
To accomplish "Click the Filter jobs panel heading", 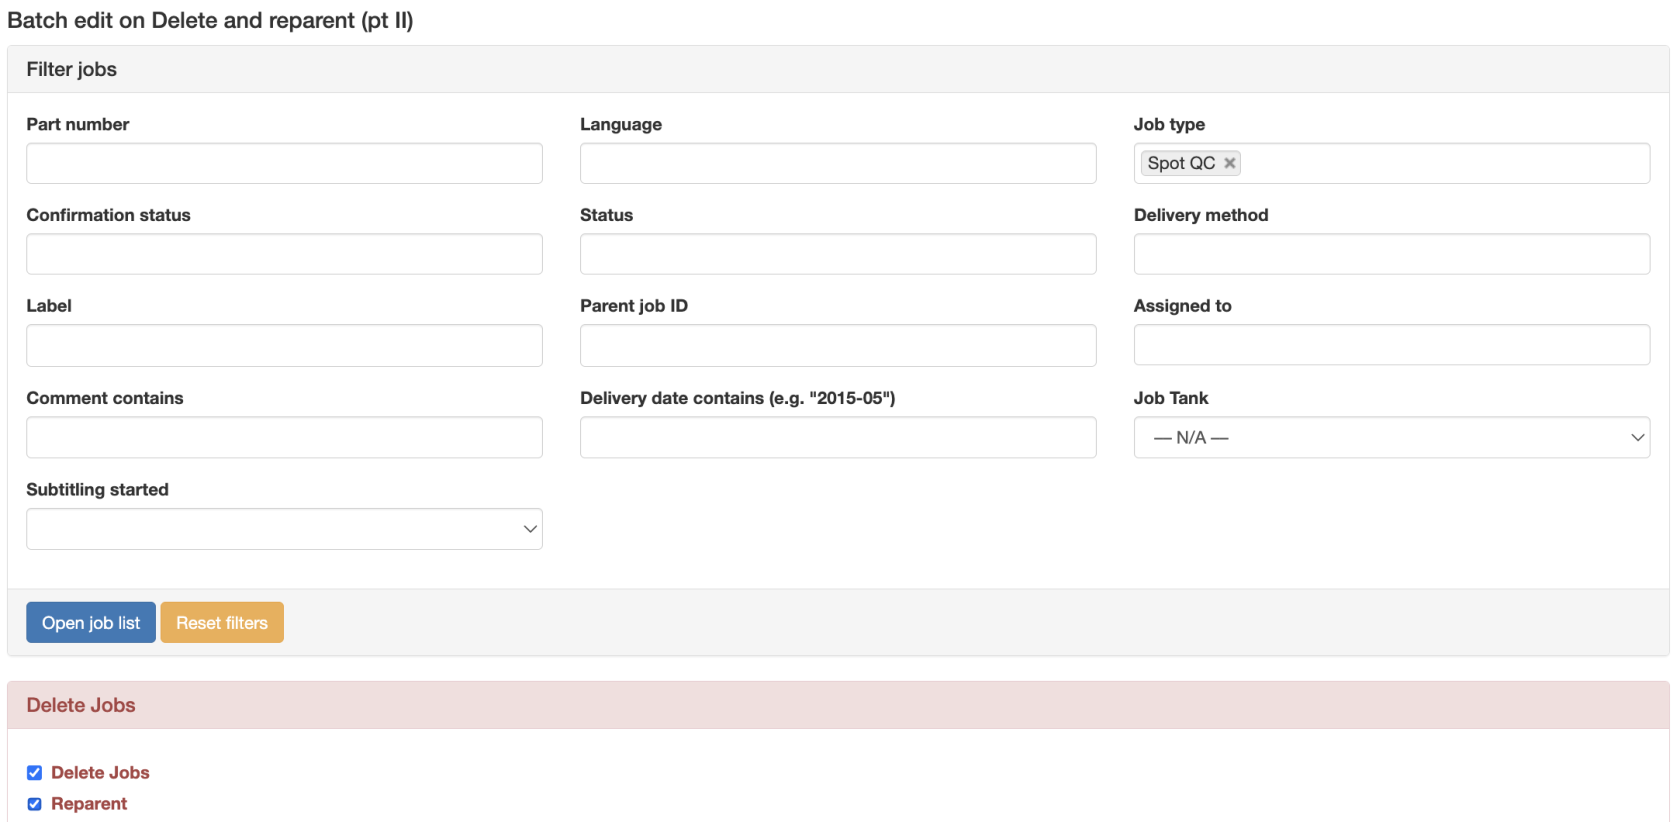I will pyautogui.click(x=71, y=69).
